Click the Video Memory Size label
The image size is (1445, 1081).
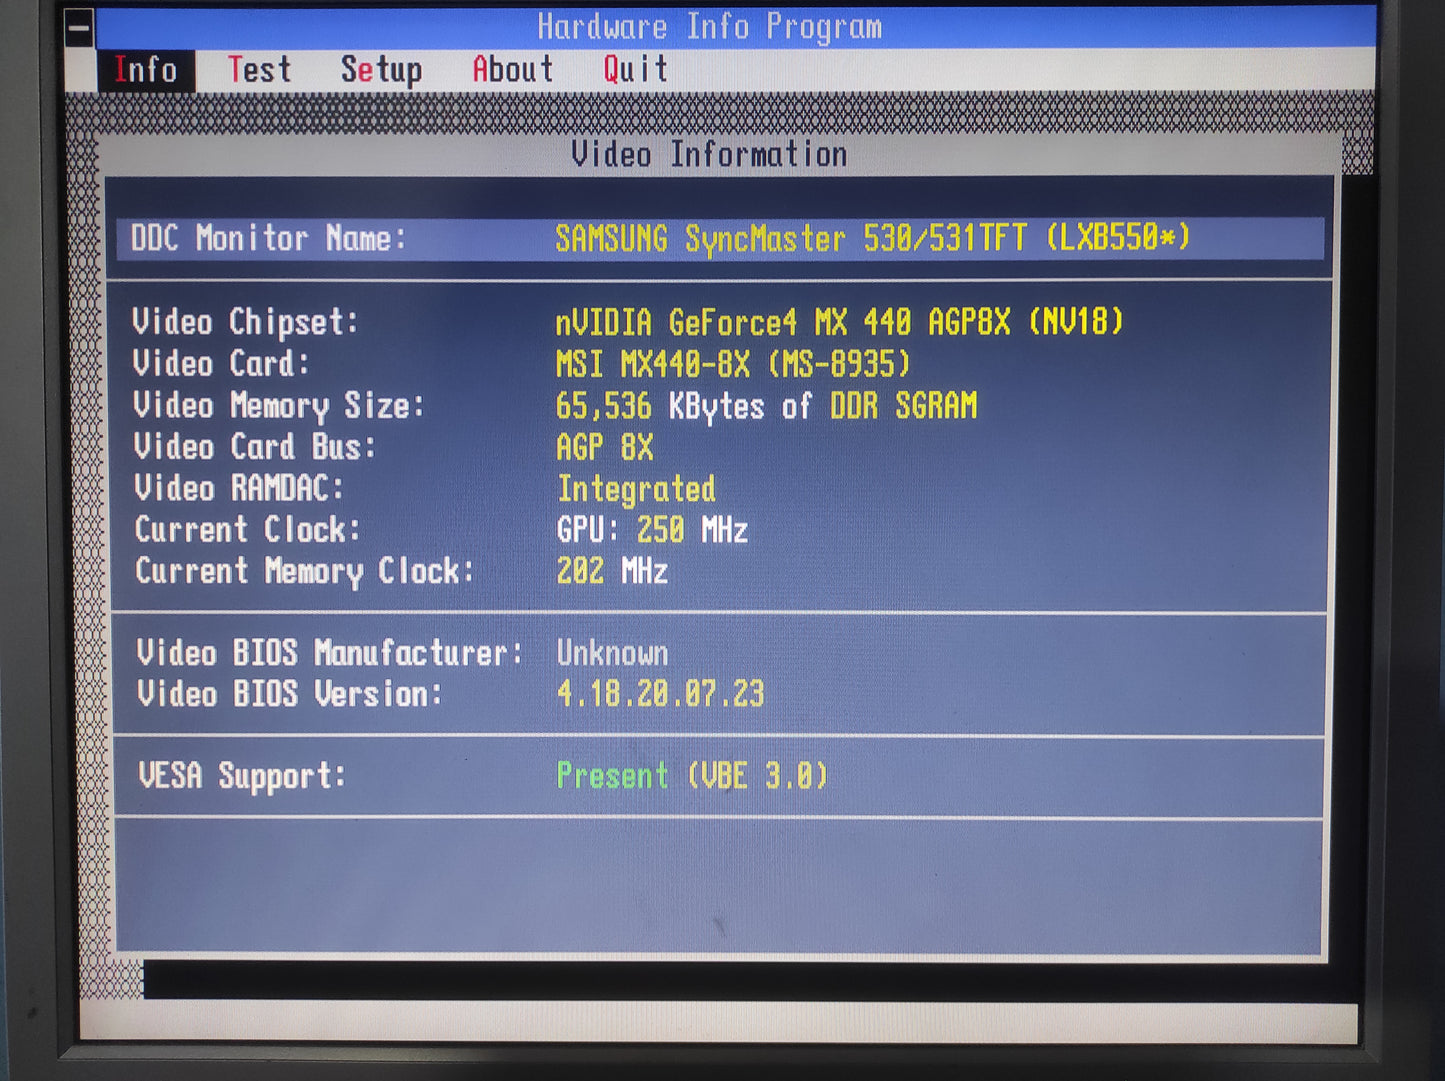279,406
